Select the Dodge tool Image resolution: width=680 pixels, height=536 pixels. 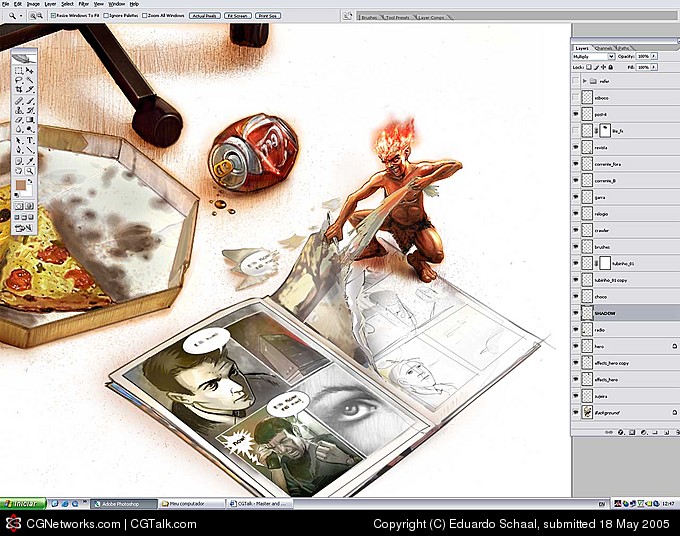coord(30,129)
